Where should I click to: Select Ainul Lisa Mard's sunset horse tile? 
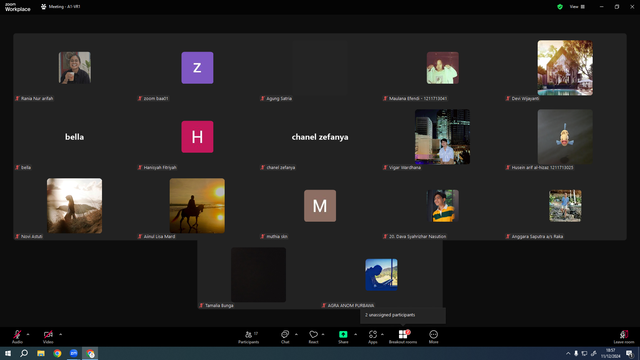tap(197, 206)
